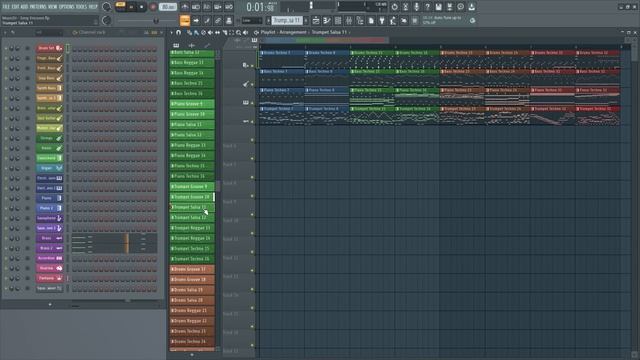Open the EDIT menu
This screenshot has width=640, height=360.
pos(15,7)
